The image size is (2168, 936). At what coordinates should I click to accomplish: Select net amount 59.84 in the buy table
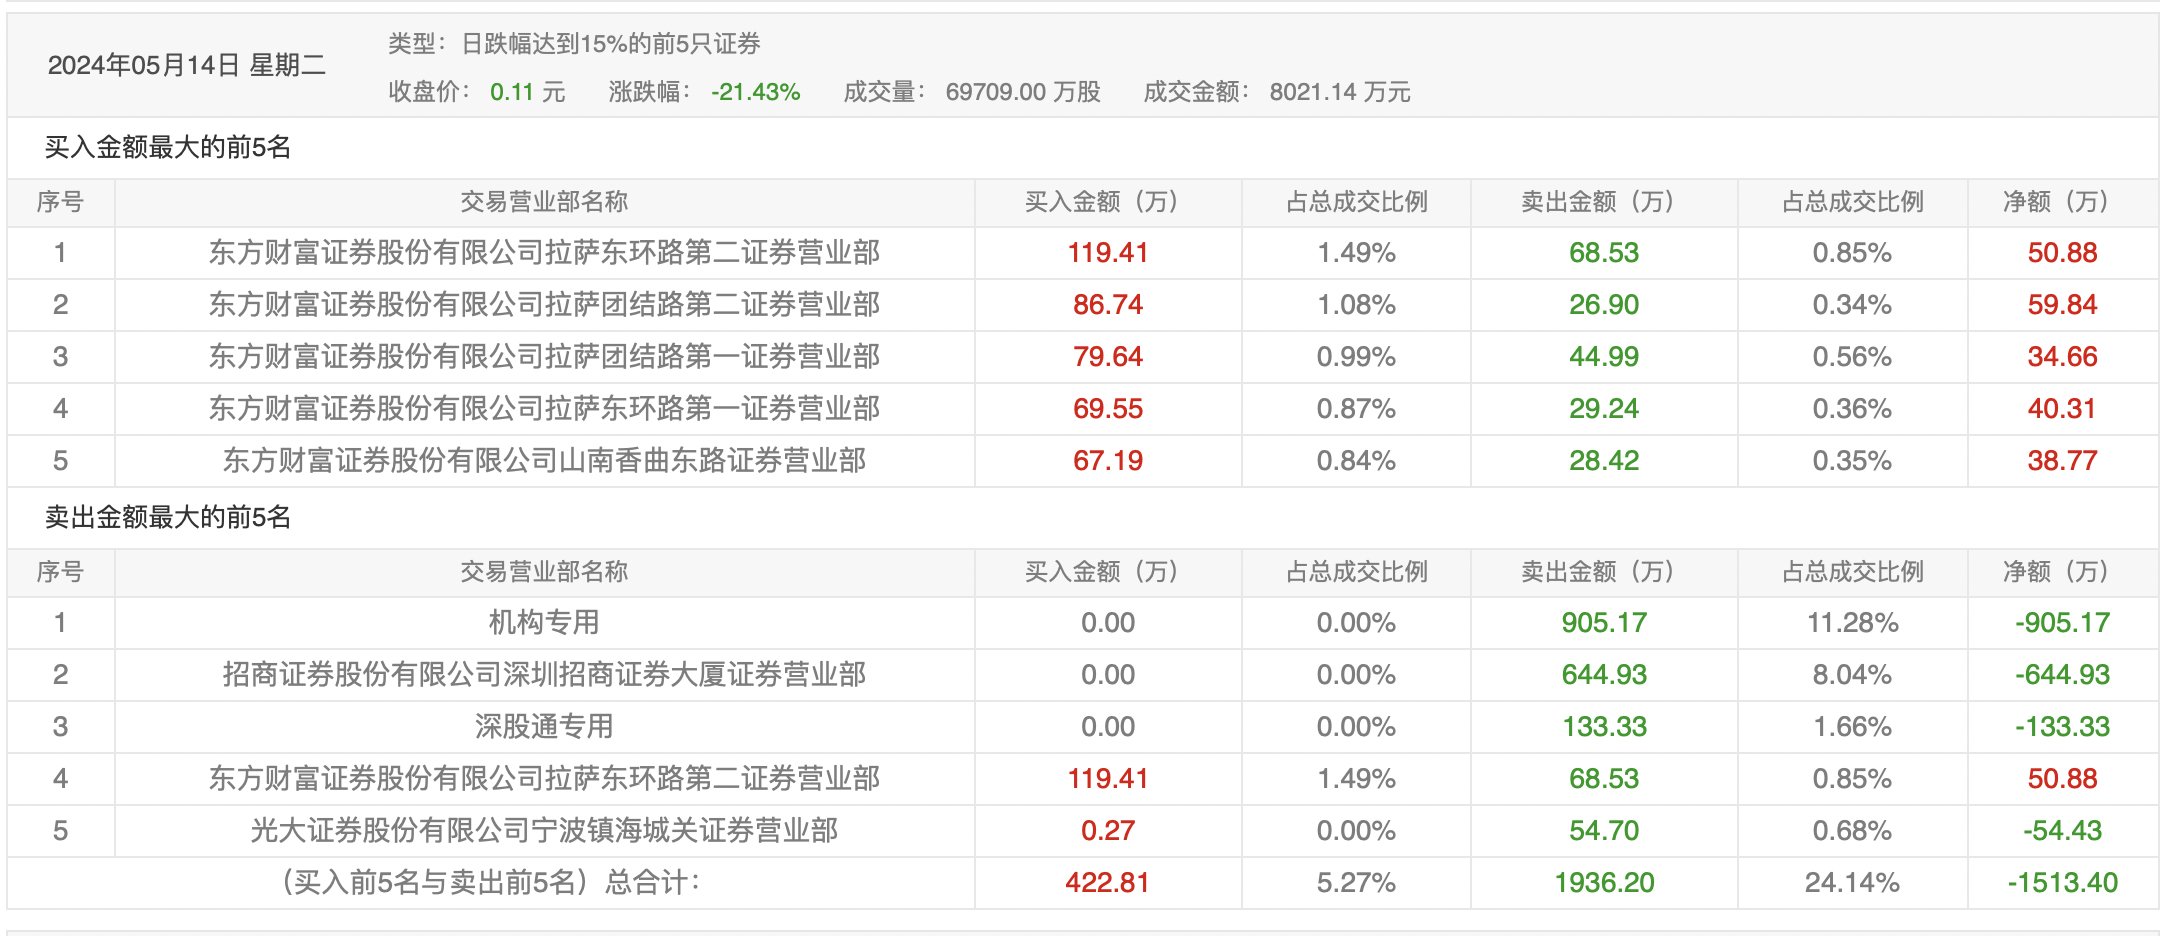click(2062, 305)
